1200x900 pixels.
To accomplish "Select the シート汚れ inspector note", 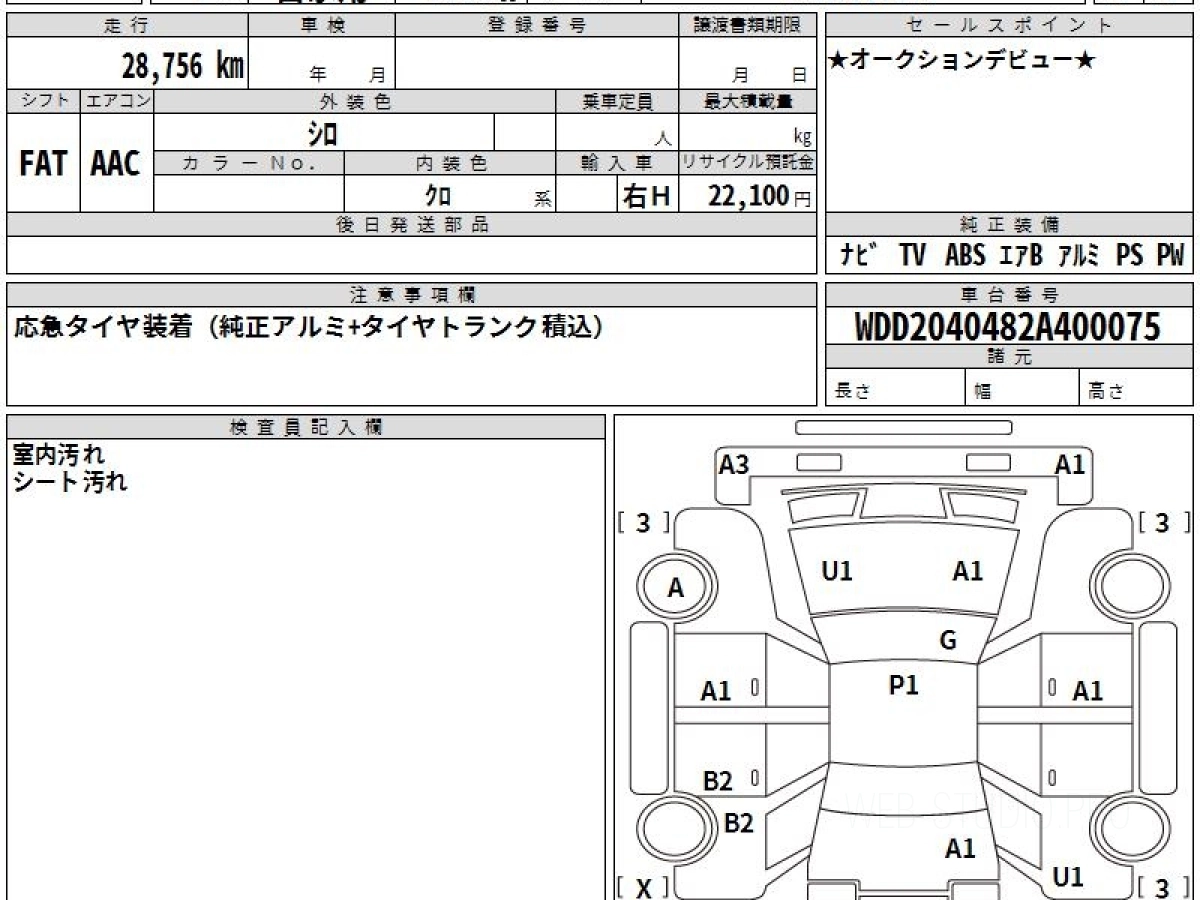I will click(70, 481).
